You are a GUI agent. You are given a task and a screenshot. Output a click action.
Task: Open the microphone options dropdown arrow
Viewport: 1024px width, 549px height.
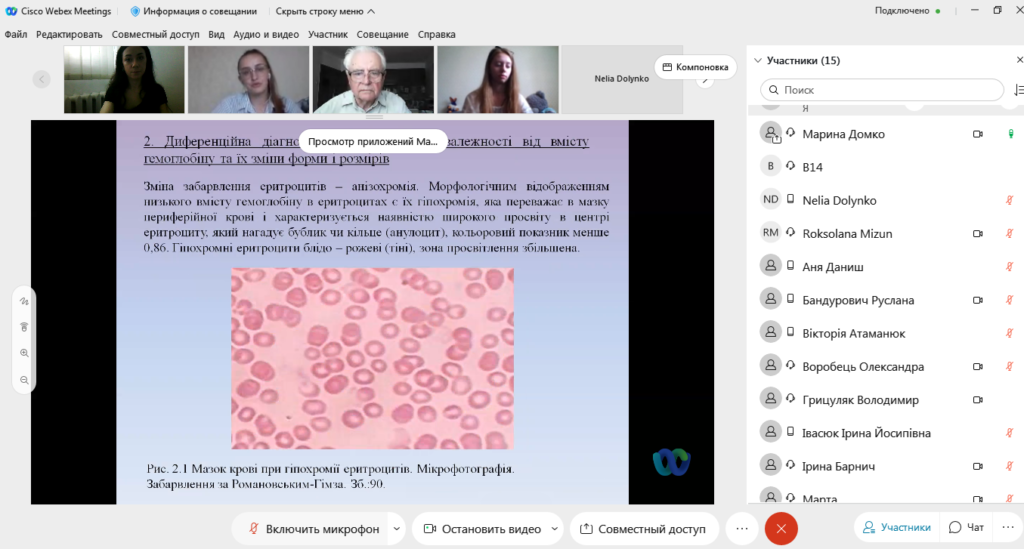[x=396, y=529]
